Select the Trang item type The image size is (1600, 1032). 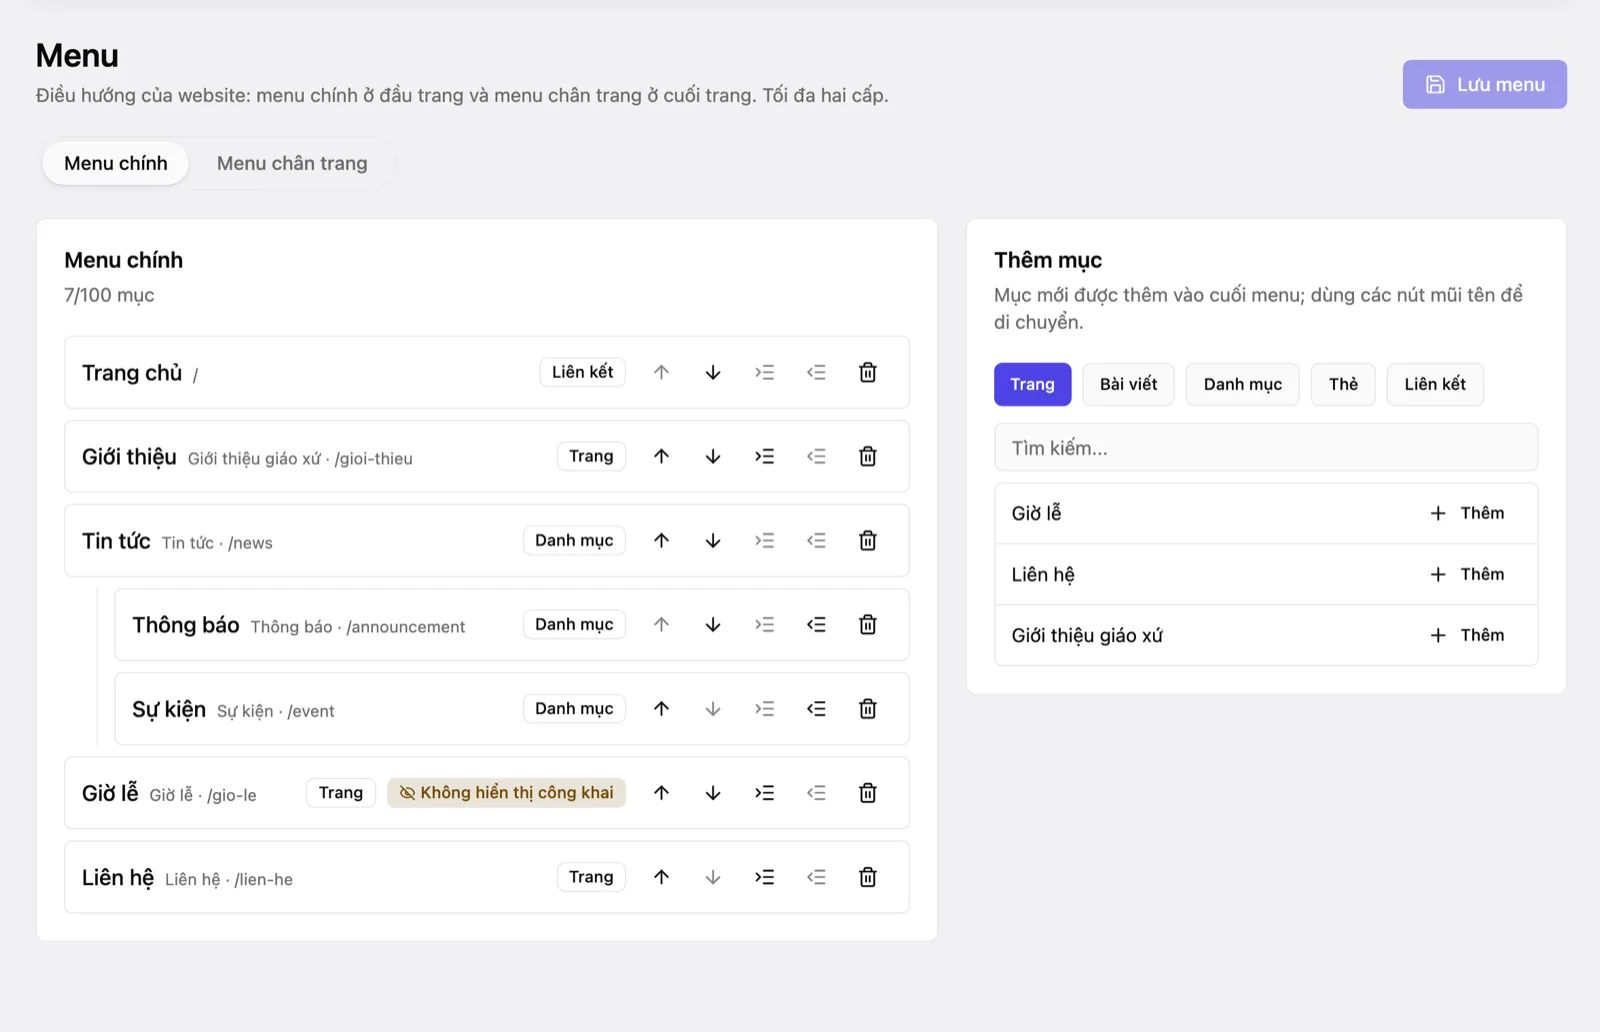(x=1032, y=384)
